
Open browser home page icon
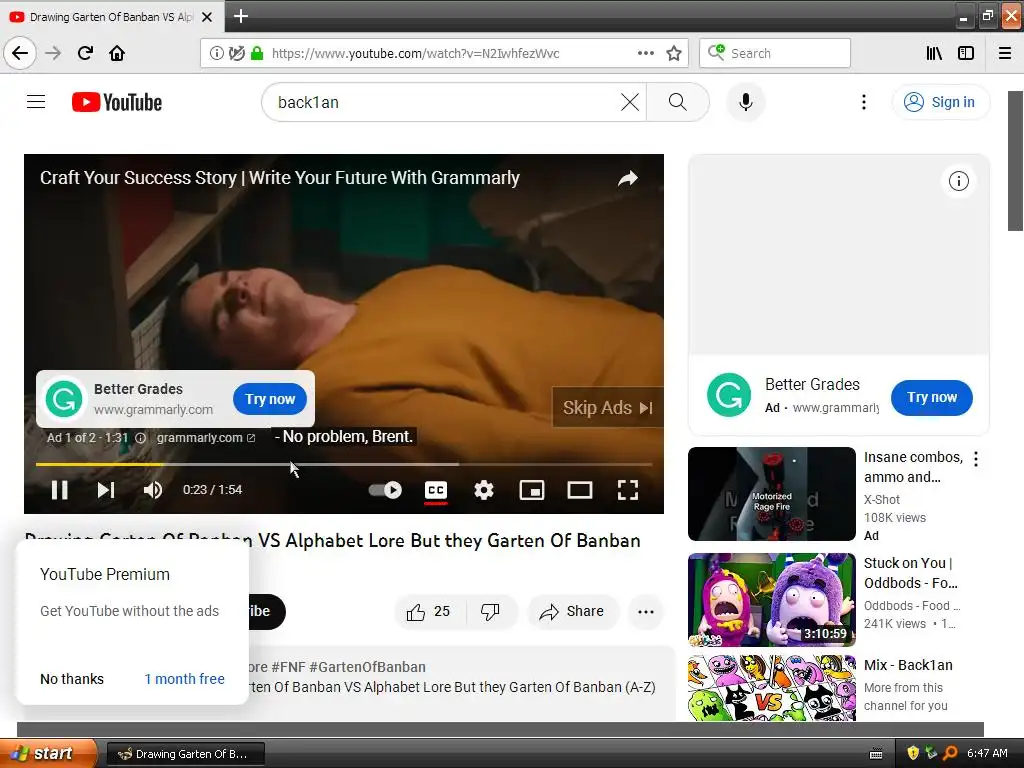click(x=117, y=53)
